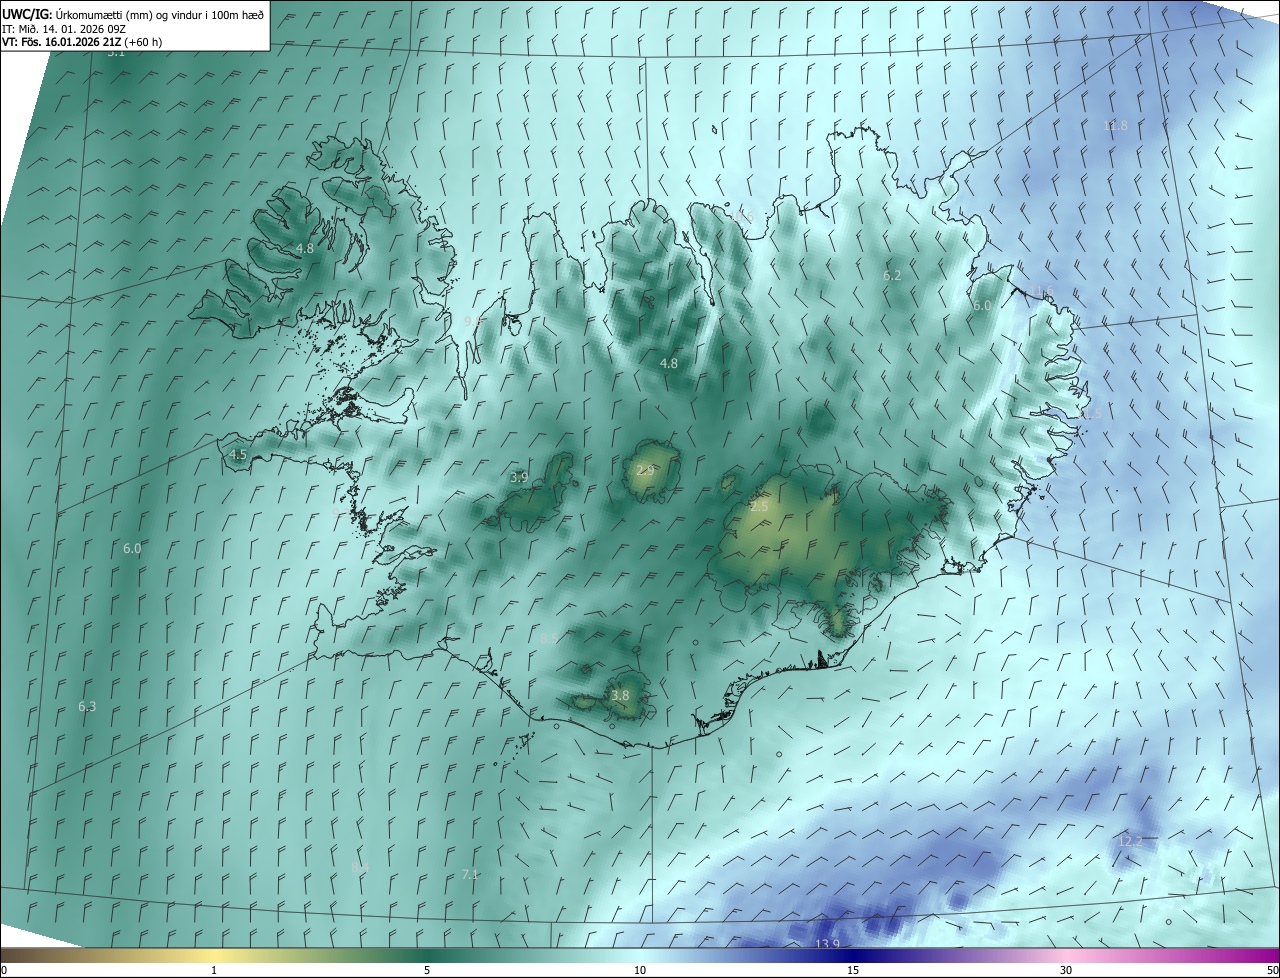1280x978 pixels.
Task: Click the 10.6 value label on the north coast
Action: coord(741,216)
